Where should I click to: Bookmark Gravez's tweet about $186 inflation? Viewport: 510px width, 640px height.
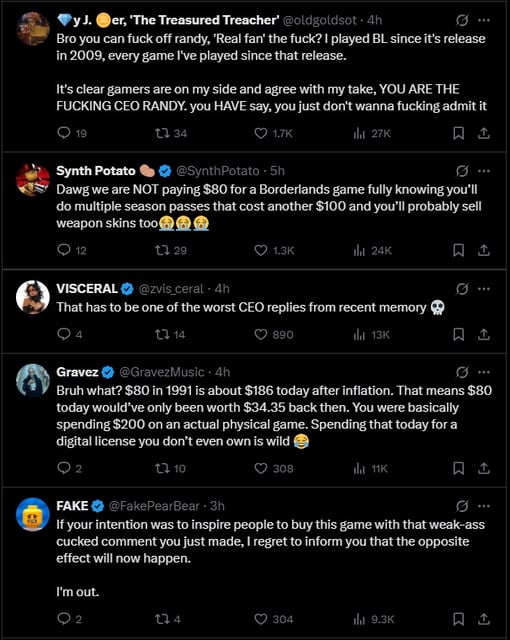[459, 468]
